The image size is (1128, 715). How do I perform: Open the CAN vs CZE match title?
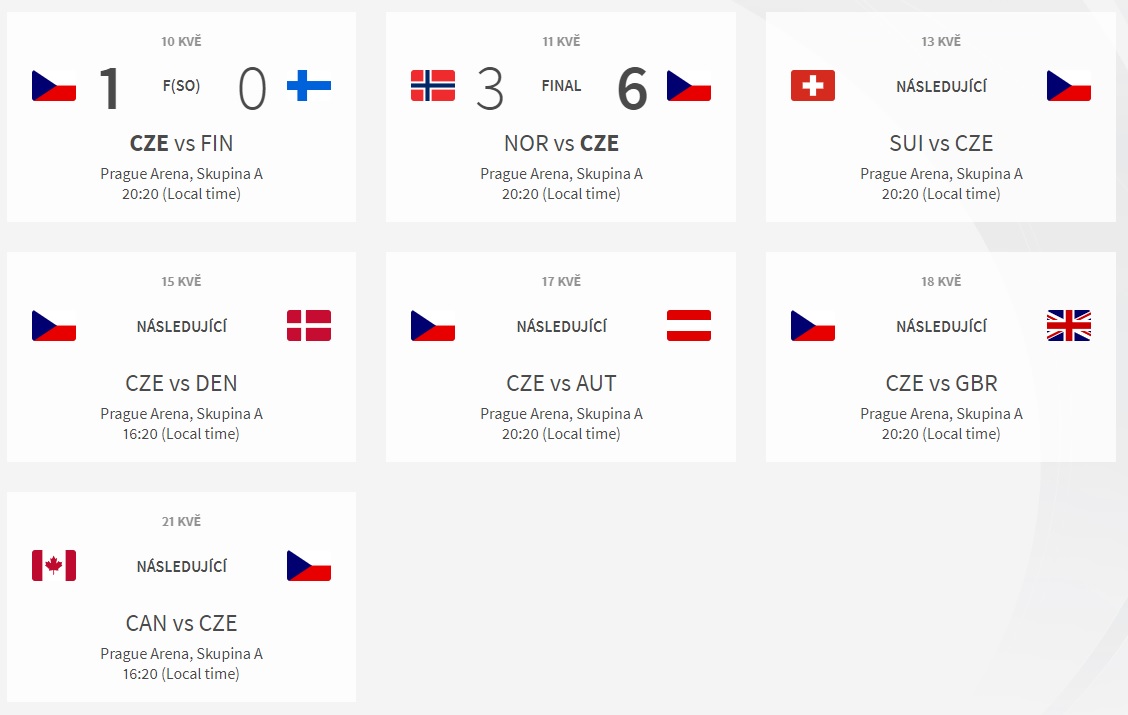[x=181, y=623]
